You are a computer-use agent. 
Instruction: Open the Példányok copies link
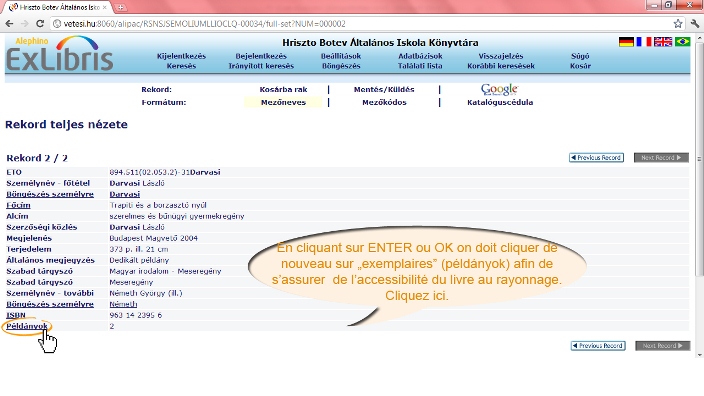(26, 326)
